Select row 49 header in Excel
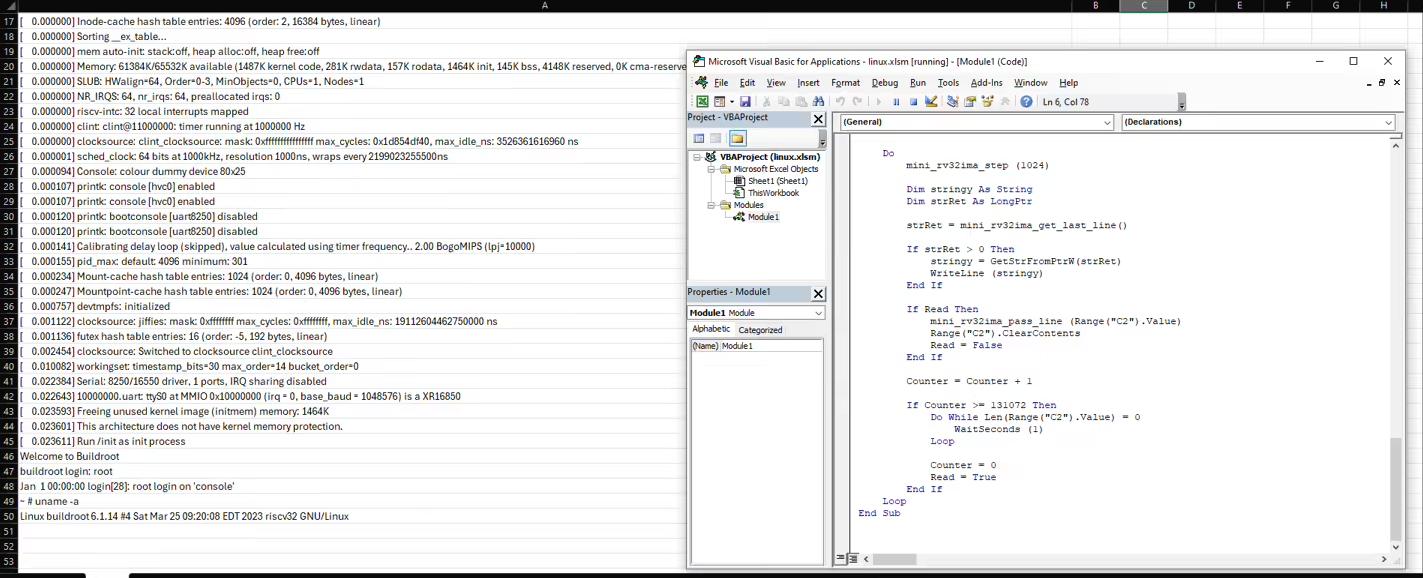The height and width of the screenshot is (578, 1423). [x=9, y=501]
